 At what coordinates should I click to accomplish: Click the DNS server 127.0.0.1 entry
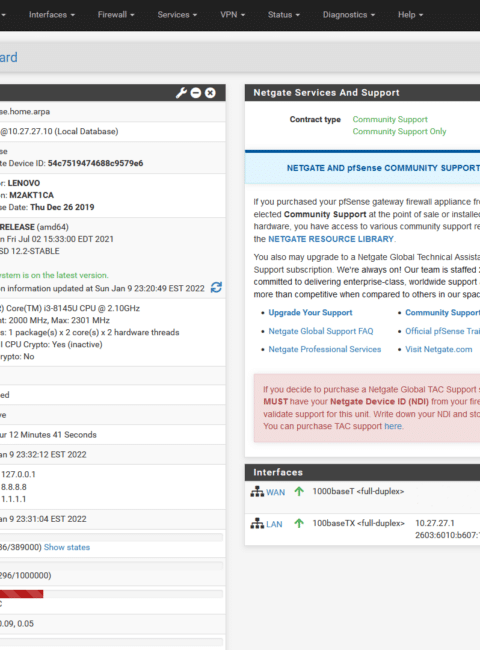click(18, 474)
